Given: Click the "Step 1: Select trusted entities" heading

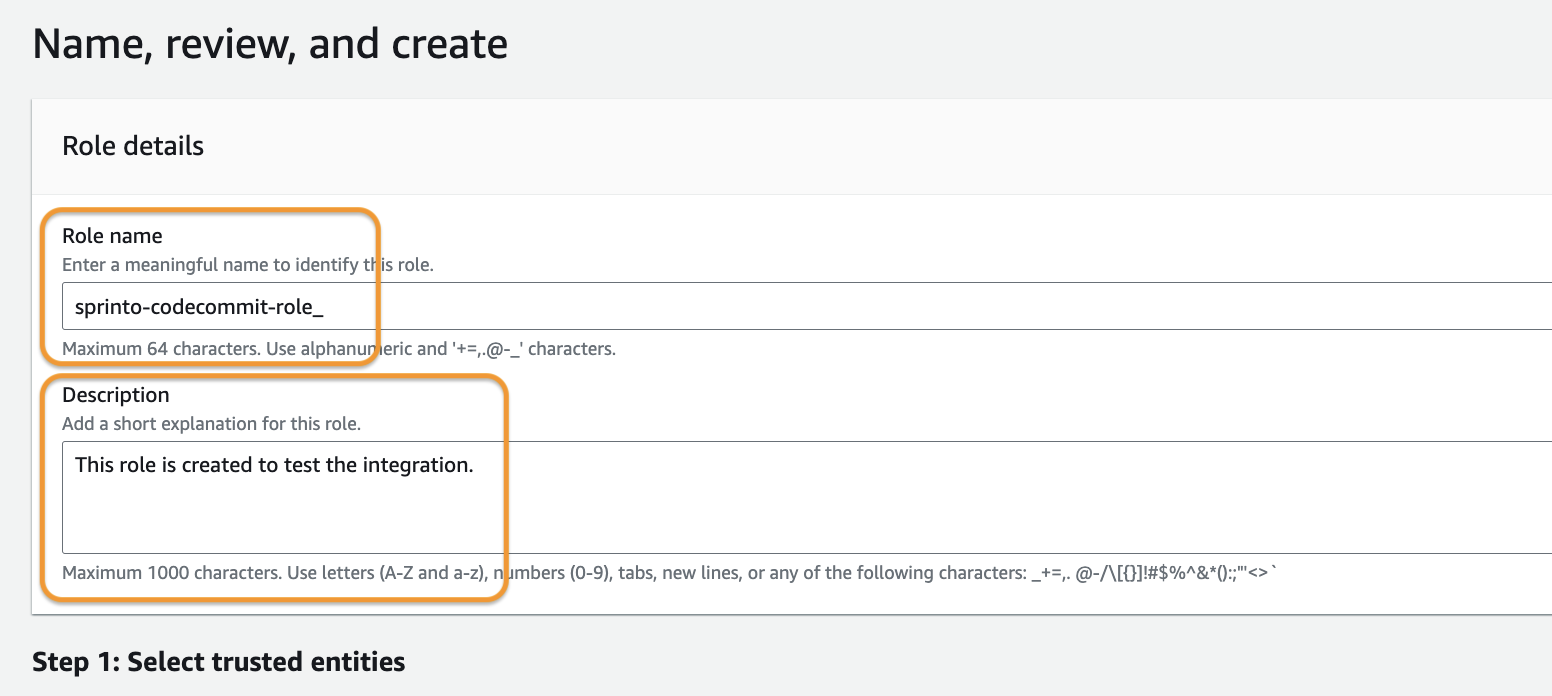Looking at the screenshot, I should [219, 661].
